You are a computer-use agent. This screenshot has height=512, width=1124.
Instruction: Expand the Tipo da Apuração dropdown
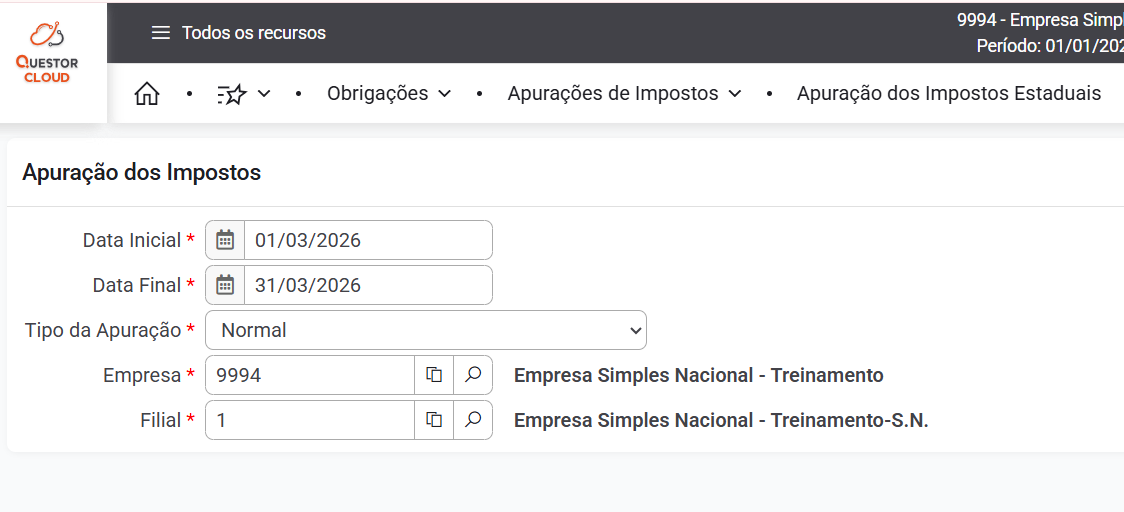pos(426,330)
